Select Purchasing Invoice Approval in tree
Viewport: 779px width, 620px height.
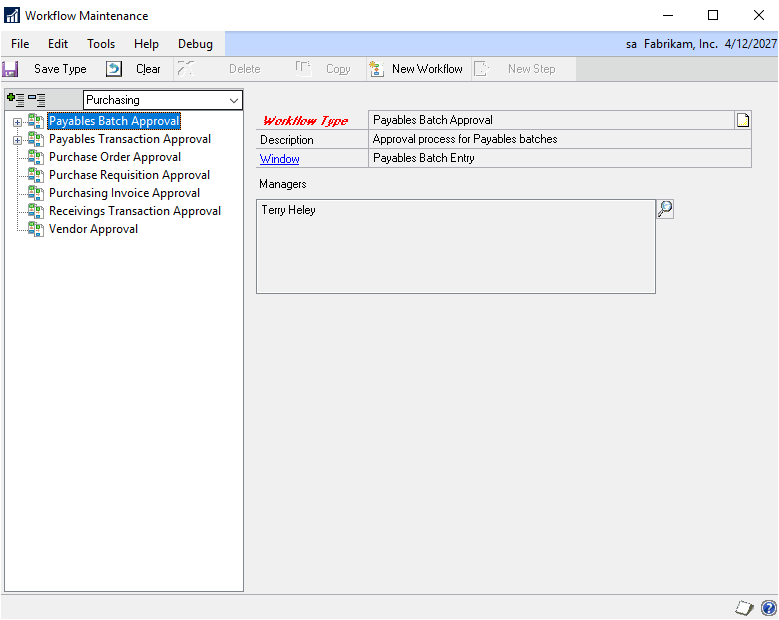point(124,193)
